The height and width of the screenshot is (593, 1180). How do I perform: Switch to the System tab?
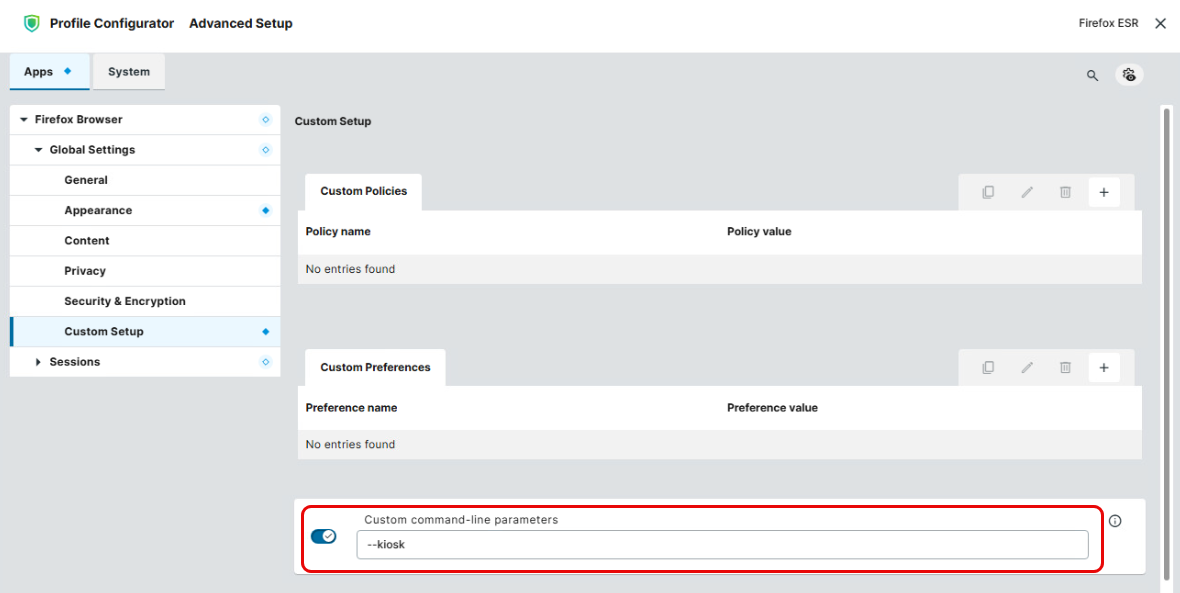(129, 71)
